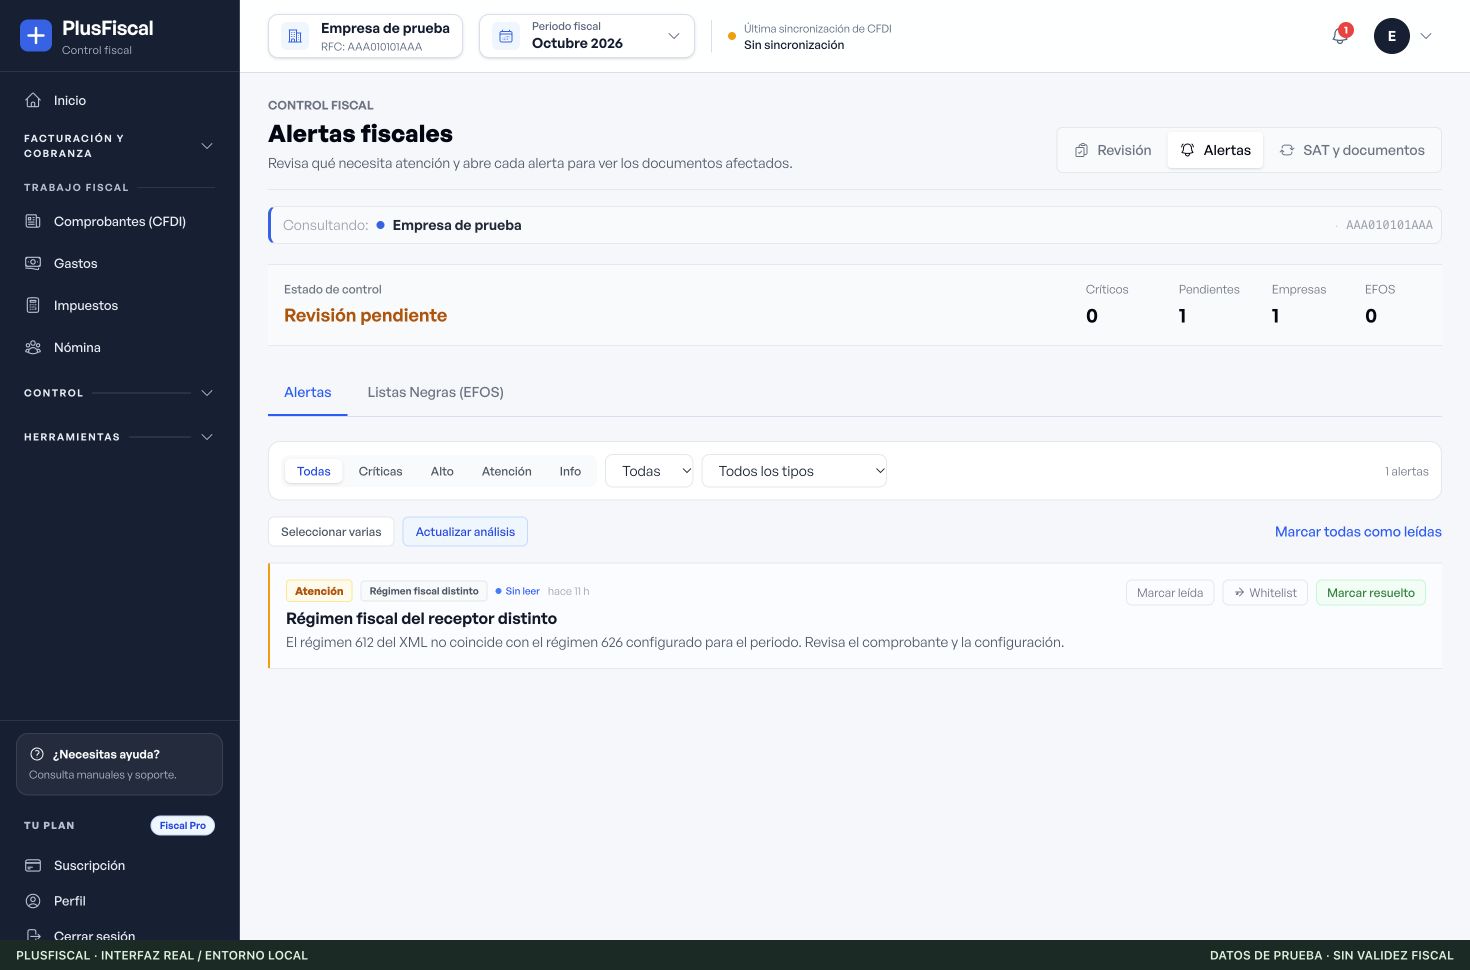This screenshot has height=970, width=1470.
Task: Filter alerts by Alto severity
Action: click(442, 471)
